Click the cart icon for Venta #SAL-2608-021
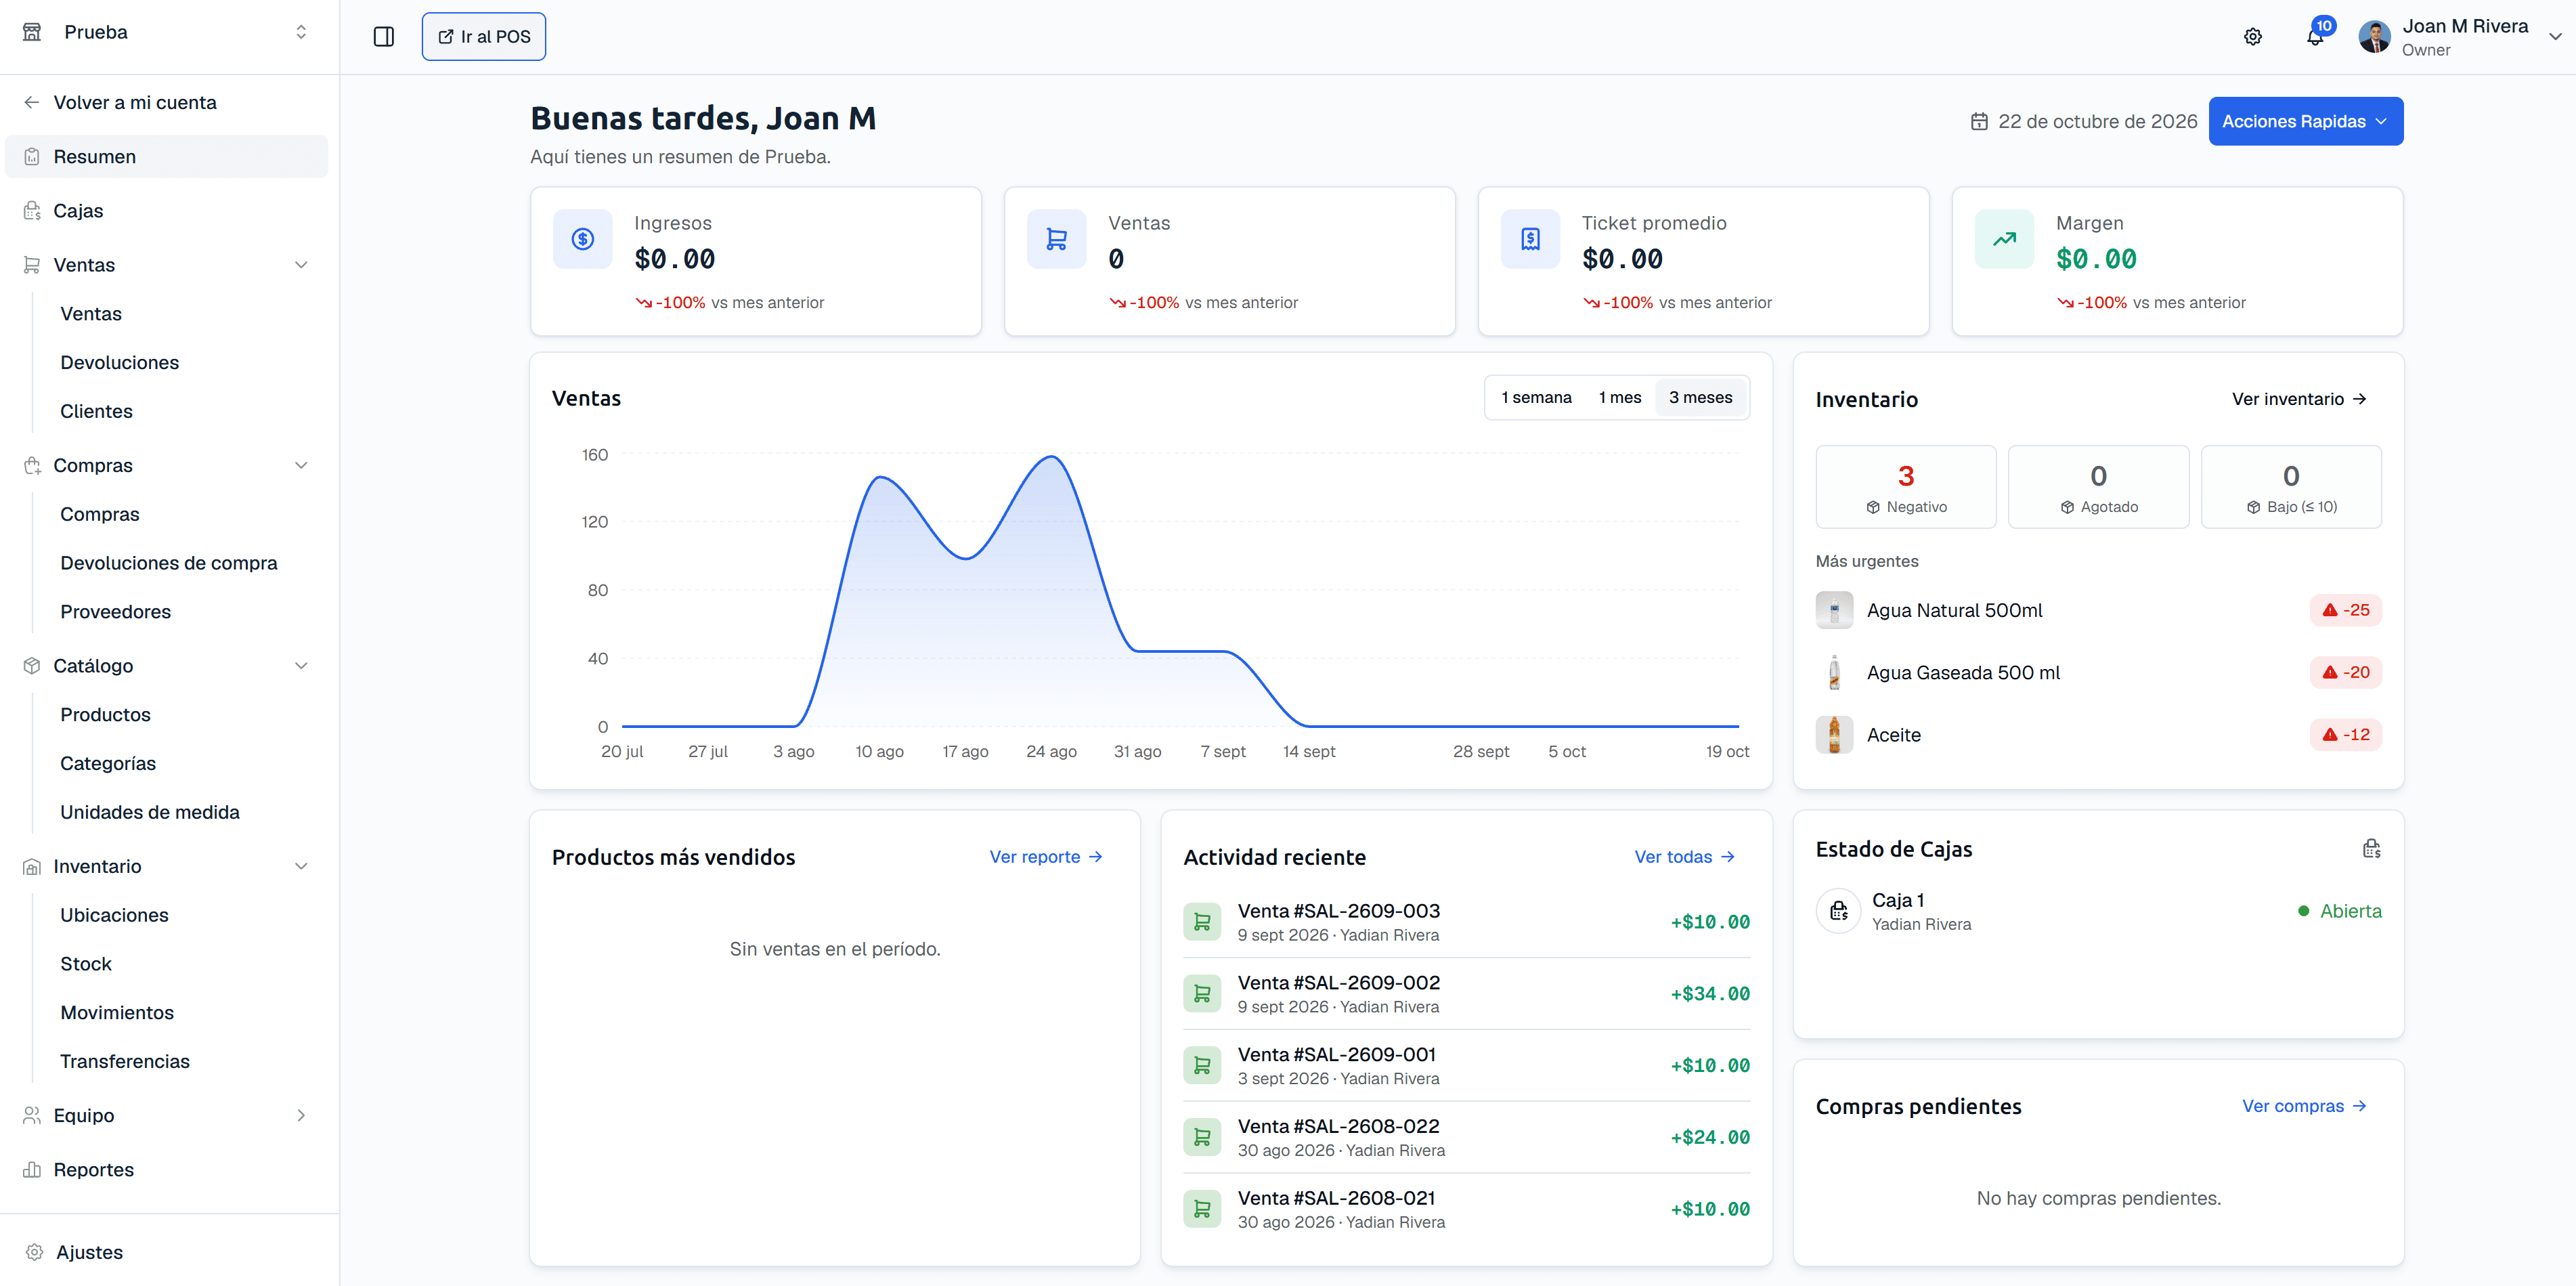The height and width of the screenshot is (1286, 2576). (x=1202, y=1209)
